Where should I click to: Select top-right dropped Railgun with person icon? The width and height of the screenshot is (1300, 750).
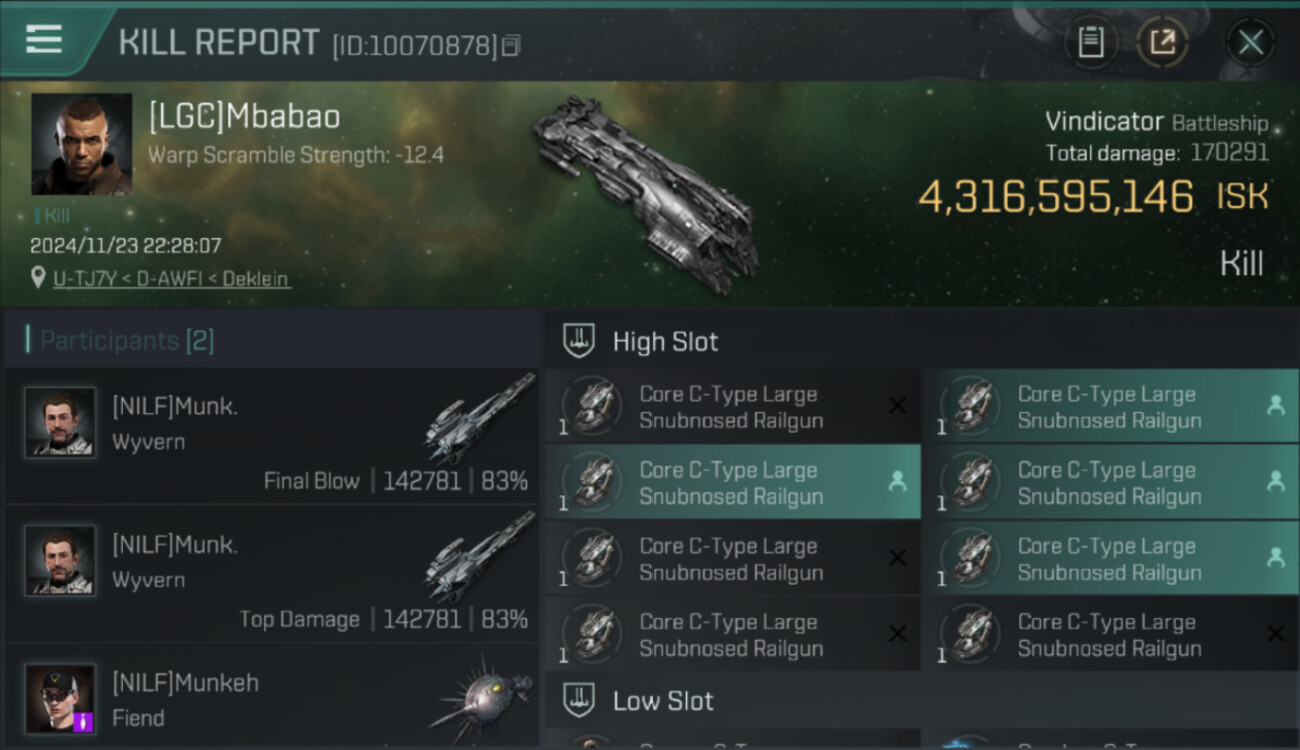(1111, 407)
